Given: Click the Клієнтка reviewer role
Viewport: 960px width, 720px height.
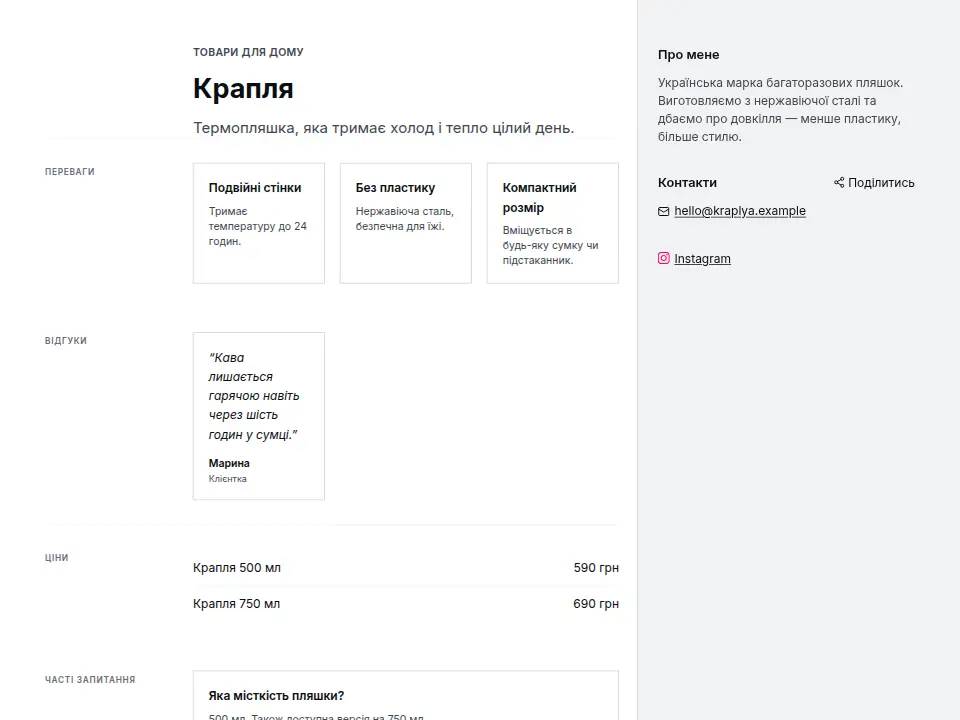Looking at the screenshot, I should coord(228,479).
